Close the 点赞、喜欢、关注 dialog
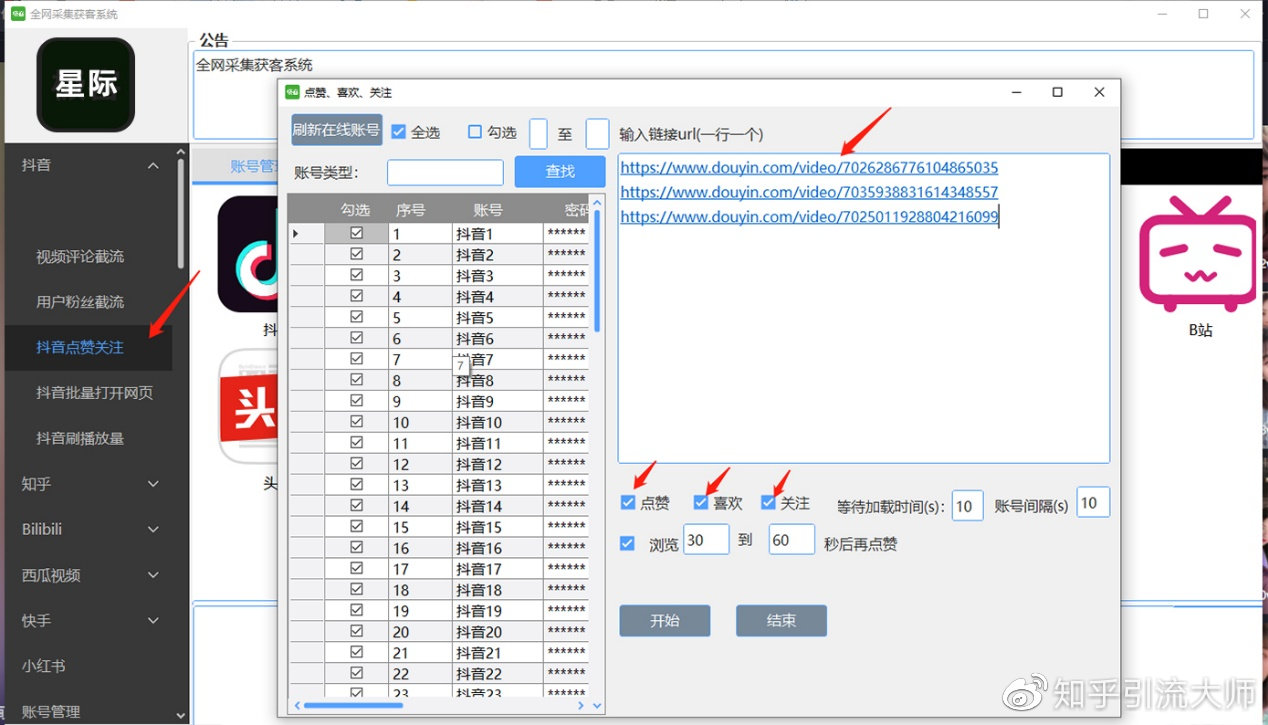The height and width of the screenshot is (725, 1268). click(x=1099, y=92)
